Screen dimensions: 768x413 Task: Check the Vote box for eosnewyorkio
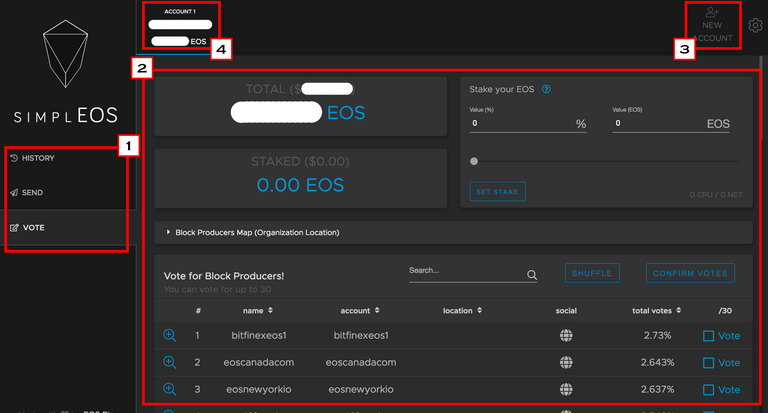point(708,390)
